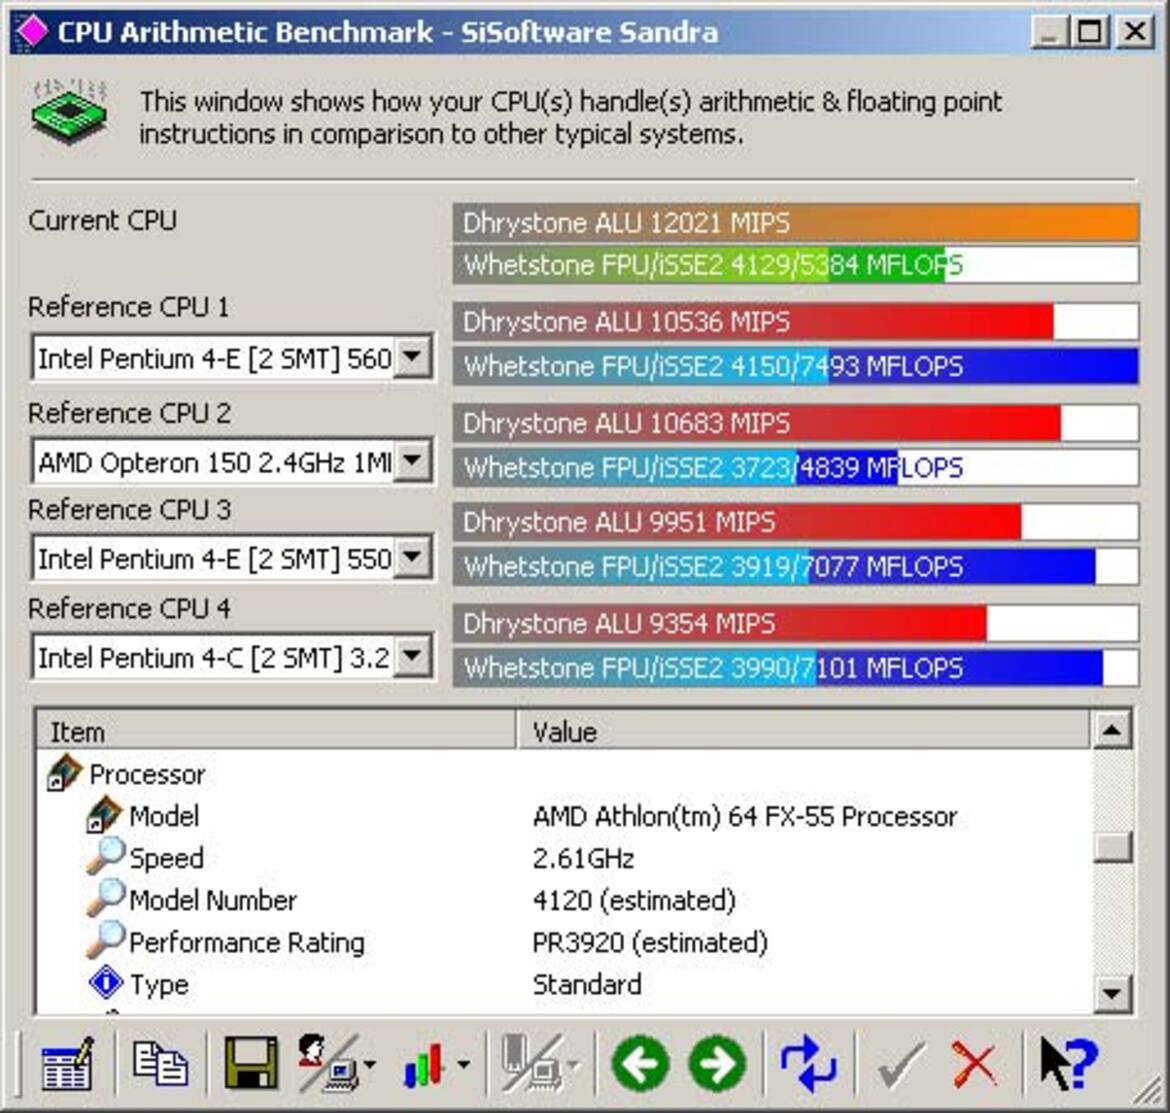Click the Reference CPU 1 label
Image resolution: width=1170 pixels, height=1113 pixels.
coord(128,307)
